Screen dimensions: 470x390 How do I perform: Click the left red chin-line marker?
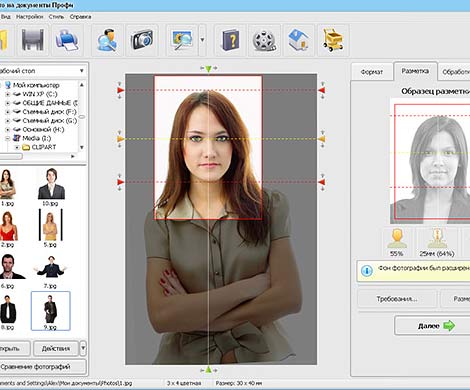coord(121,182)
